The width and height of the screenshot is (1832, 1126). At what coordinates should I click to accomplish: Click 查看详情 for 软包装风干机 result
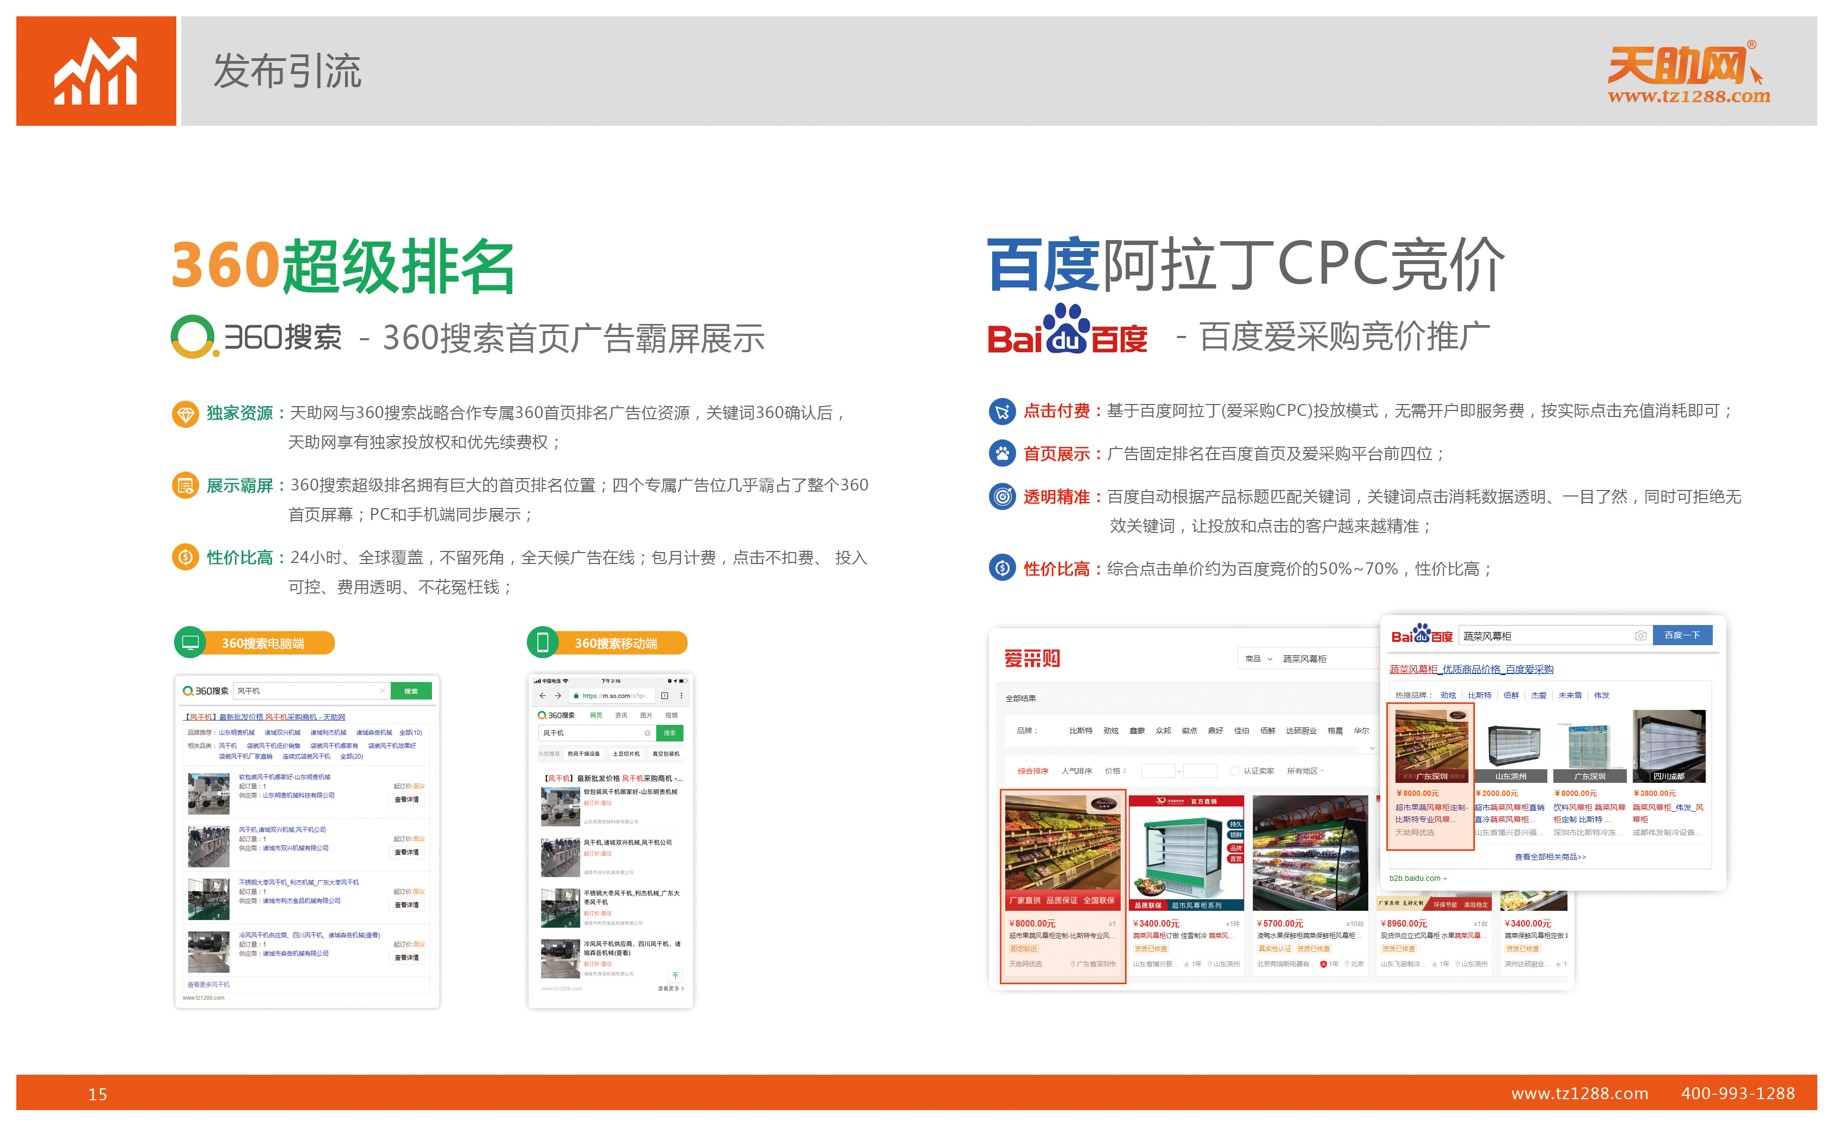coord(407,800)
